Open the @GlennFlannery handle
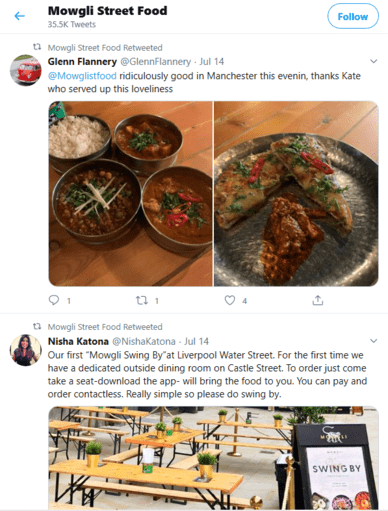This screenshot has height=511, width=388. 155,62
